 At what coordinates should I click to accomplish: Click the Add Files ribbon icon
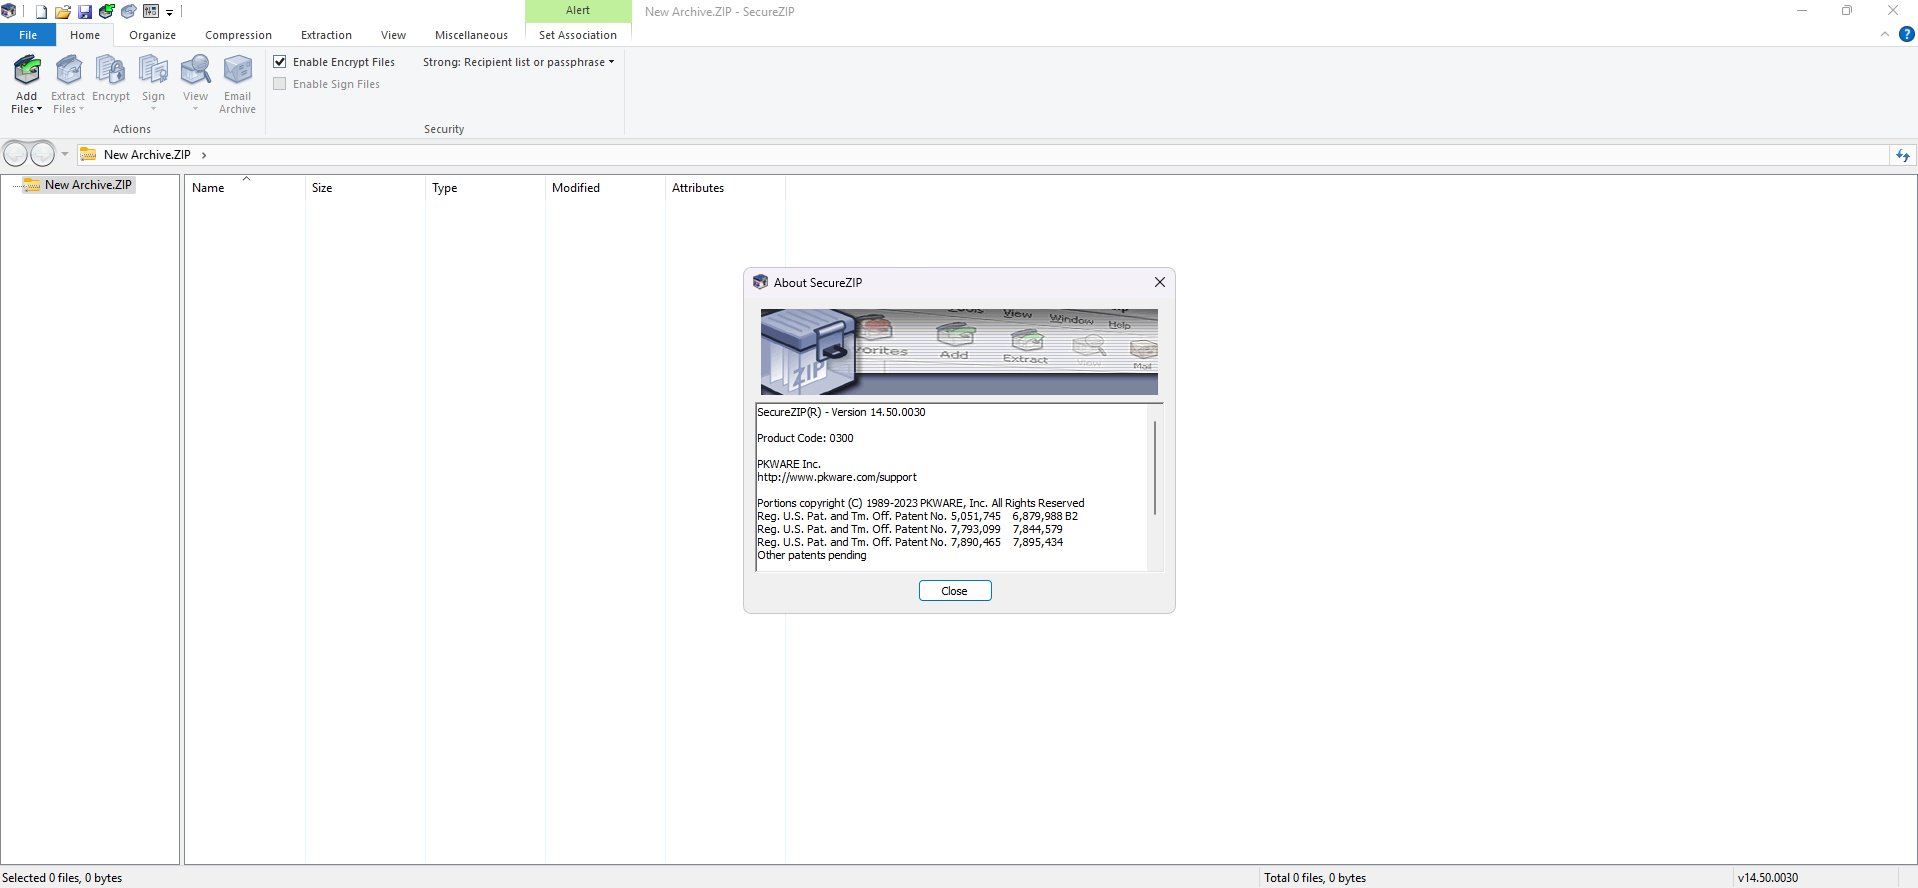point(27,72)
